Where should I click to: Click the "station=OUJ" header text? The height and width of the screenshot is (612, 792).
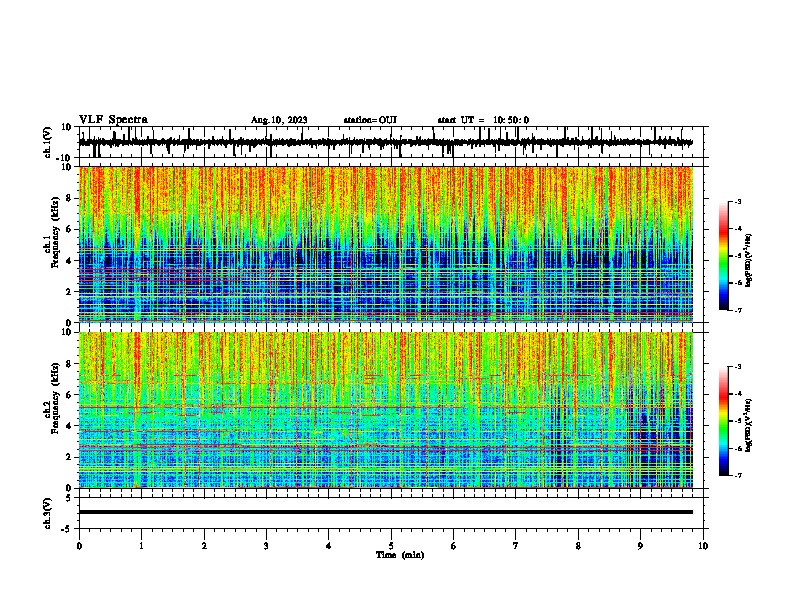coord(370,120)
